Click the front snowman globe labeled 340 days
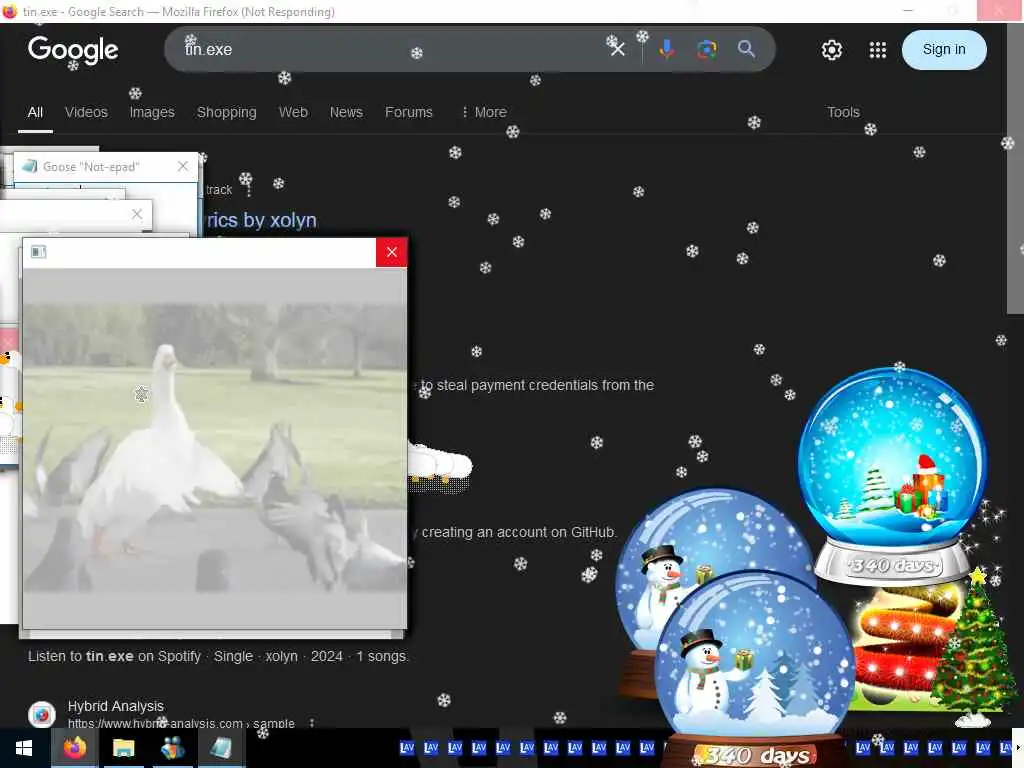This screenshot has height=768, width=1024. (756, 669)
